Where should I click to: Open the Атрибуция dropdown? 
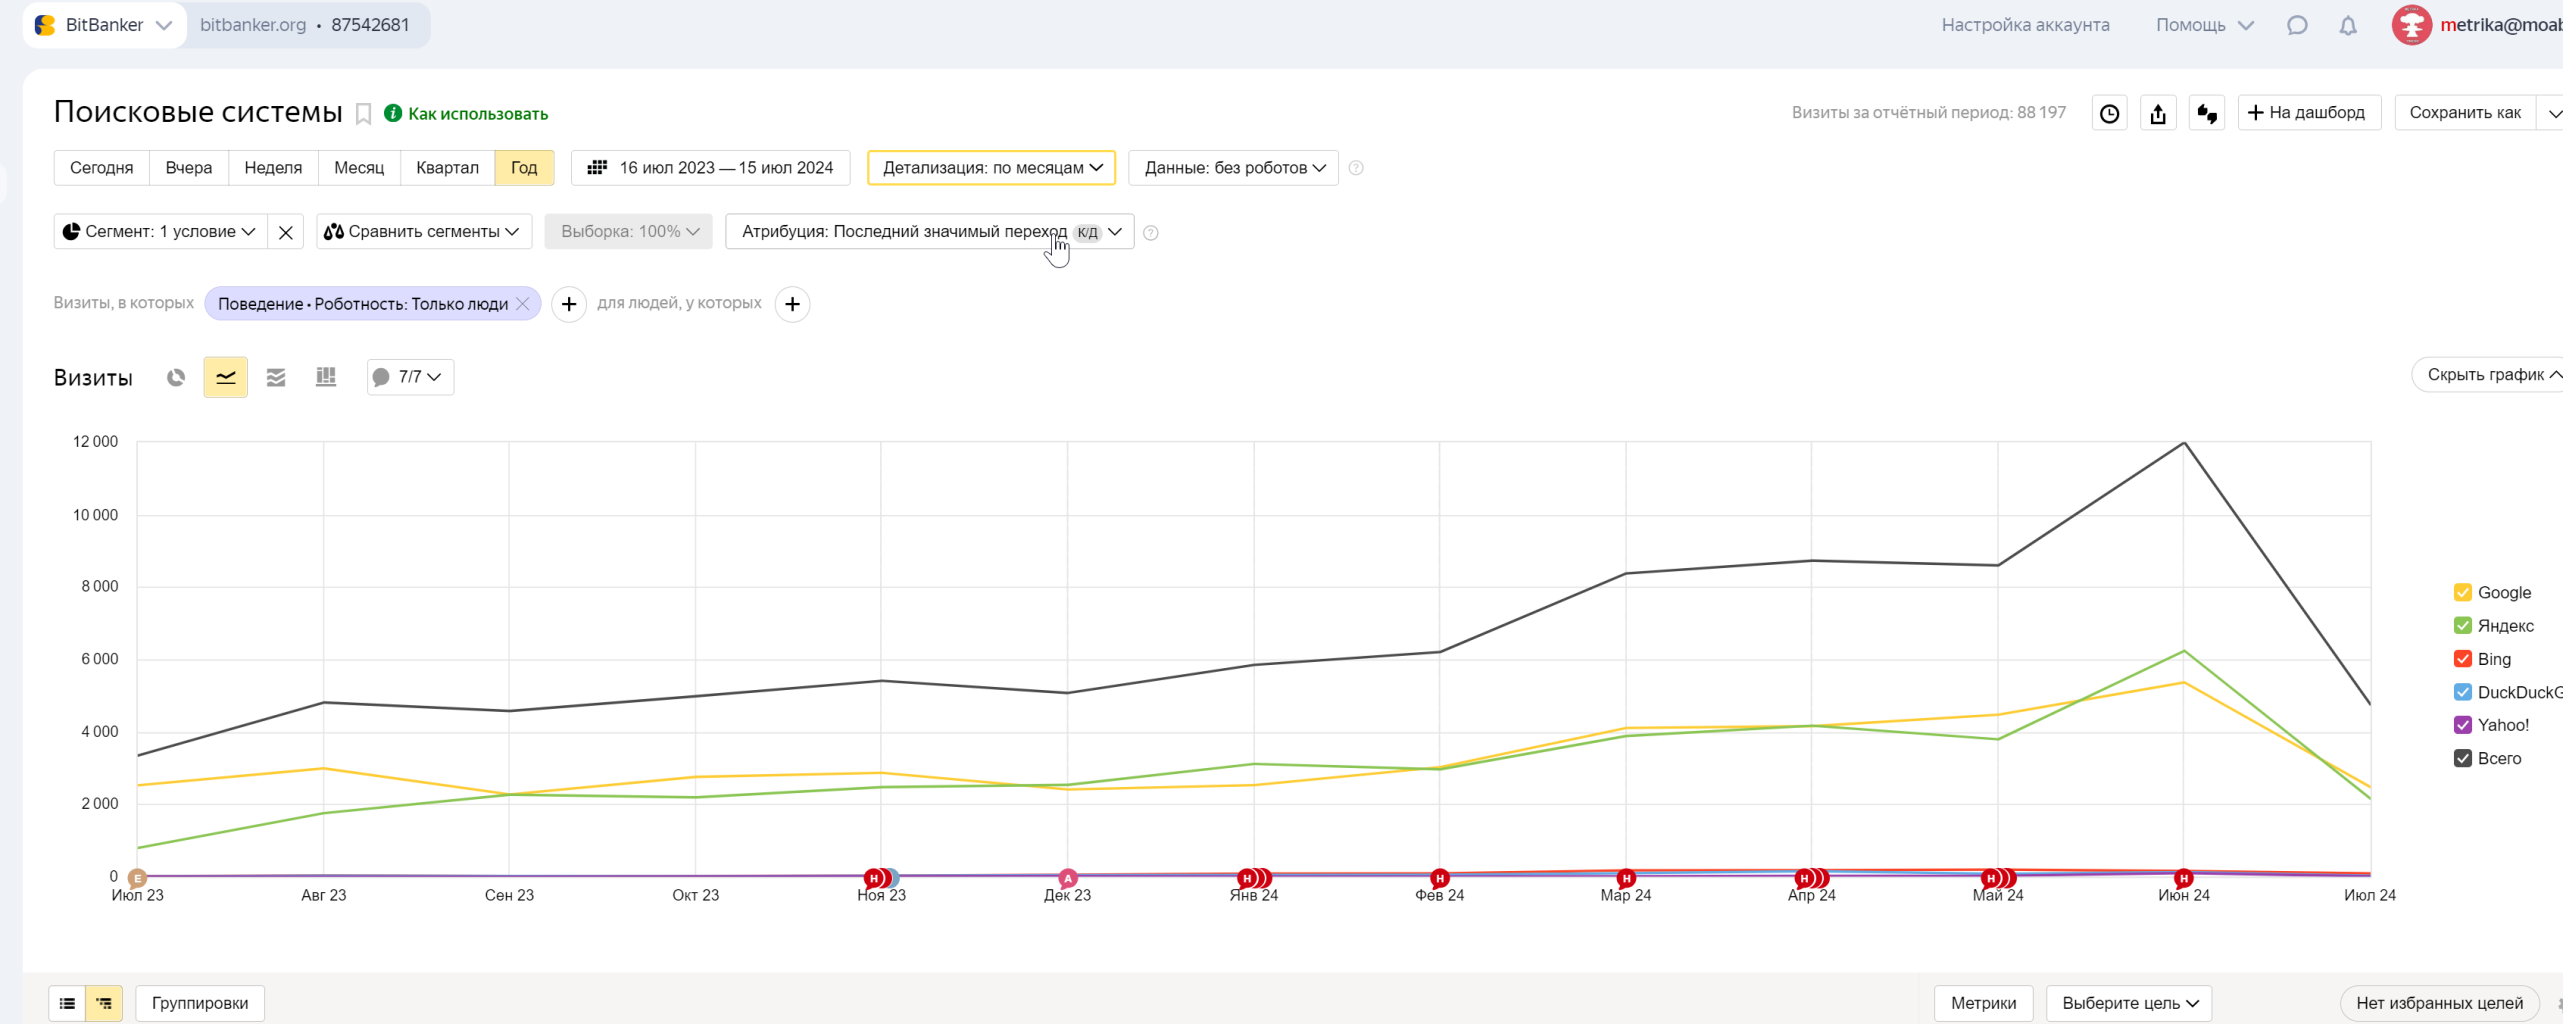(x=930, y=232)
